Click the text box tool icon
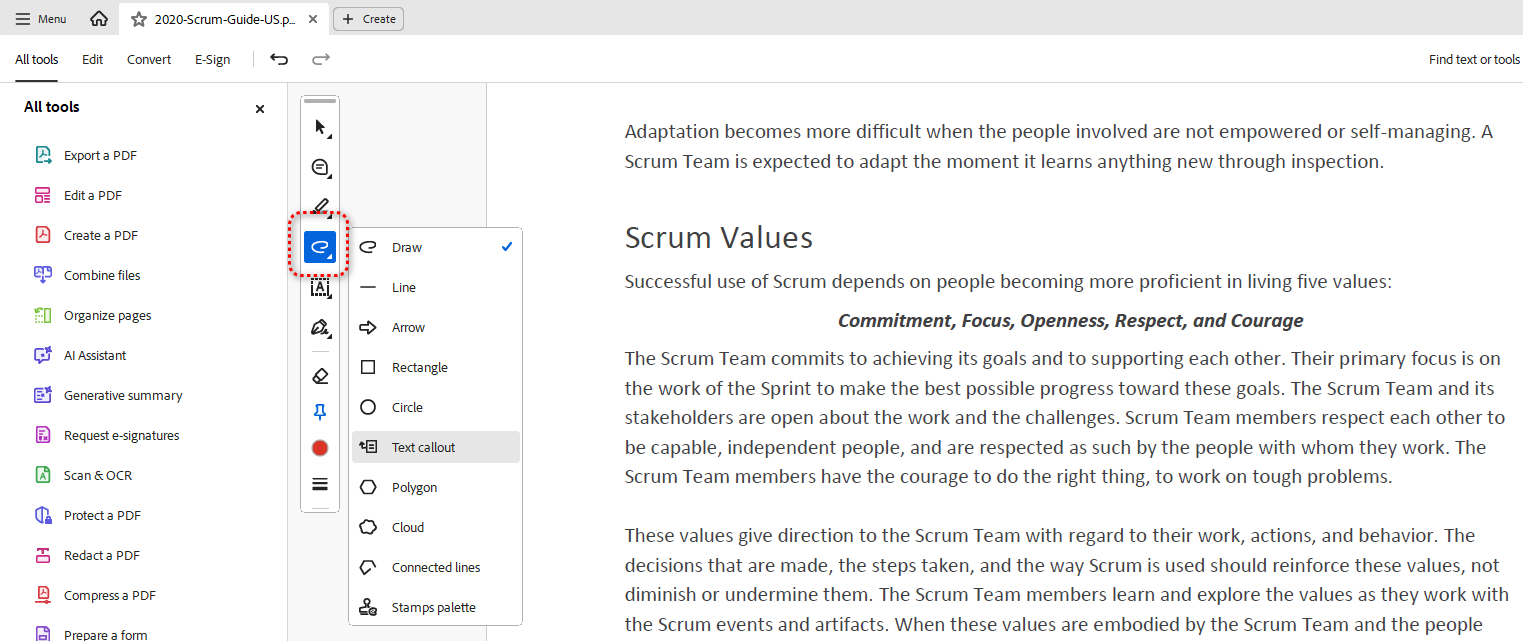Image resolution: width=1523 pixels, height=641 pixels. 320,288
